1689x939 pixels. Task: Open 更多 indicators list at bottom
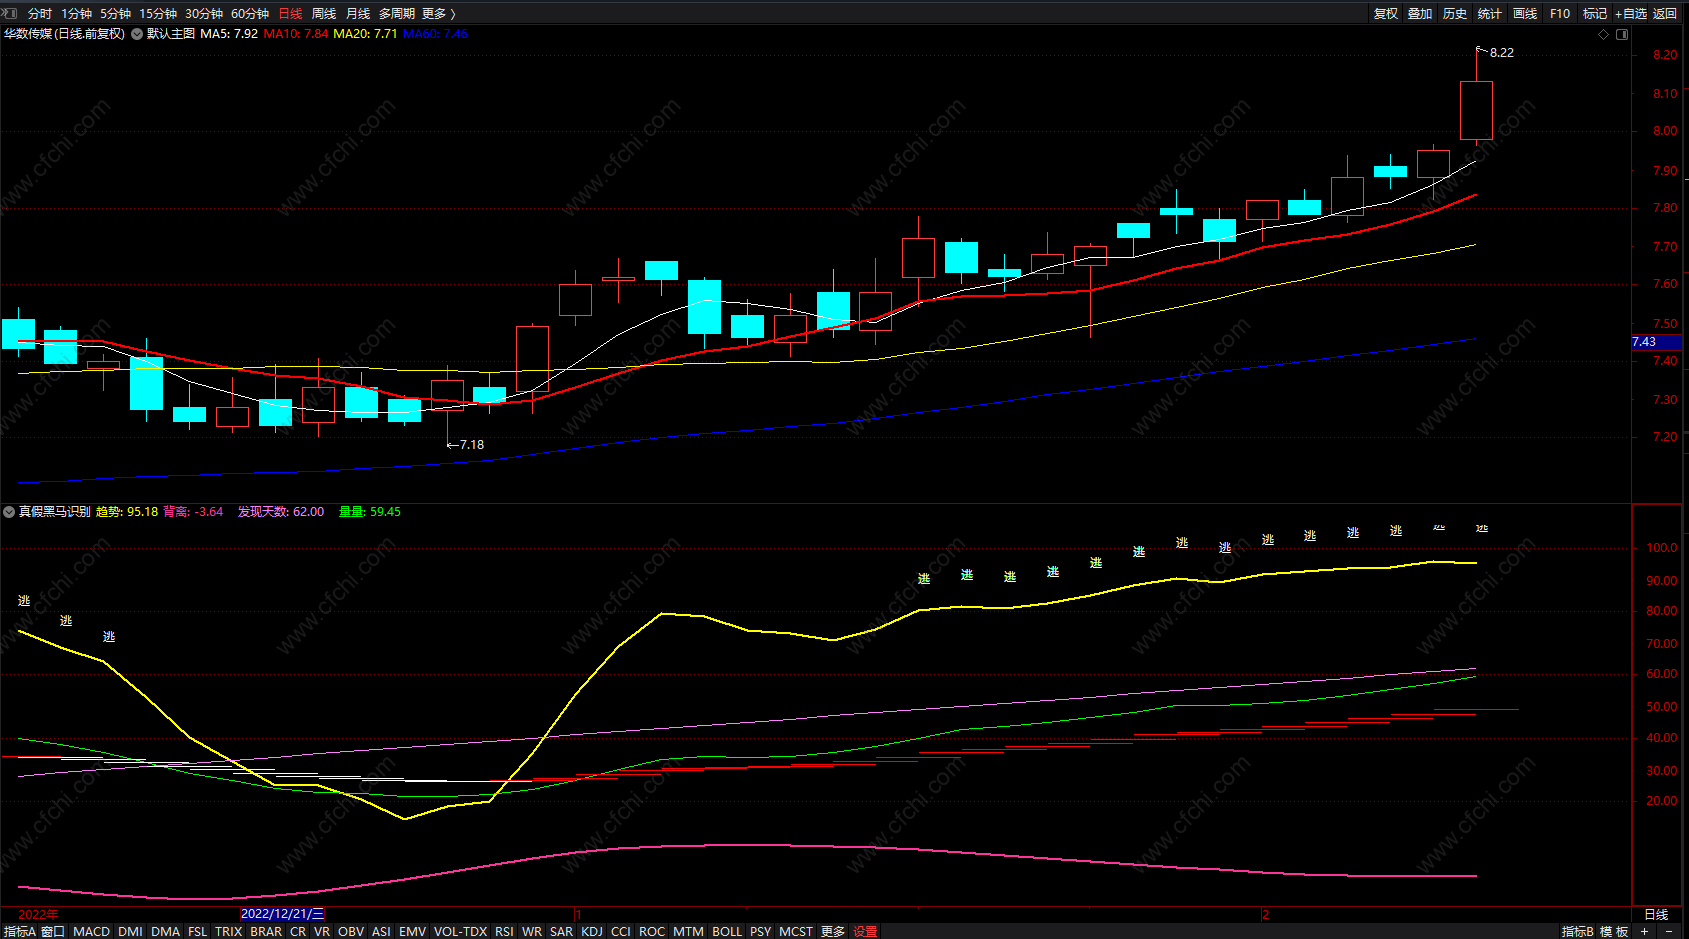point(833,931)
